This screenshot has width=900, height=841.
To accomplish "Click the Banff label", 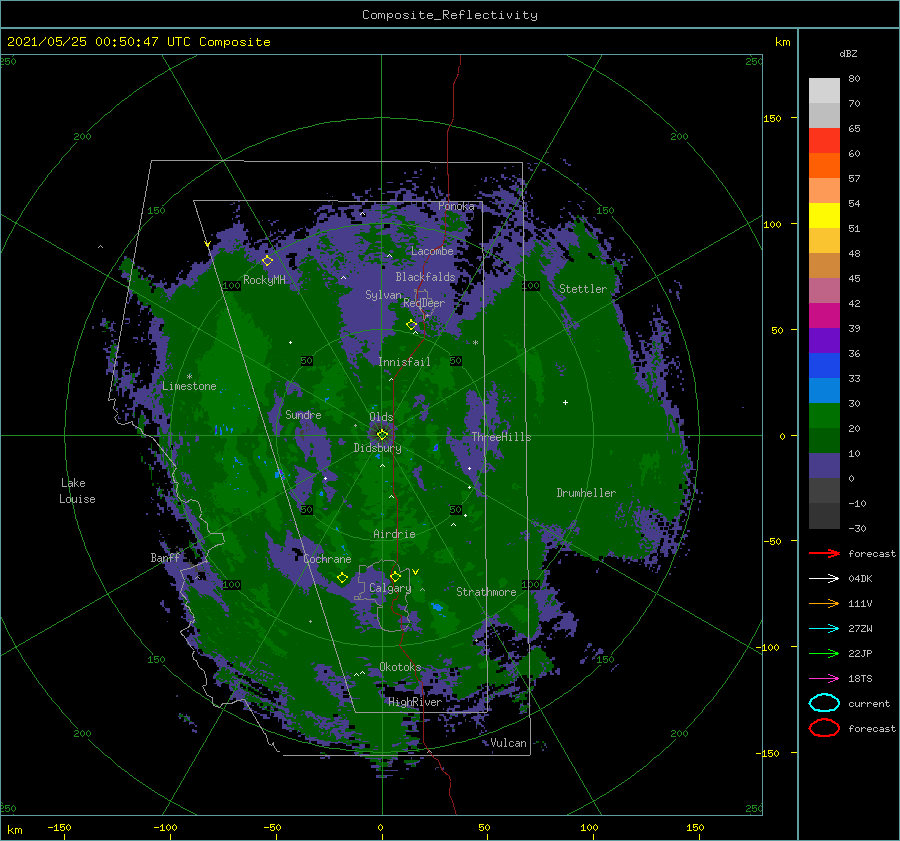I will (165, 558).
